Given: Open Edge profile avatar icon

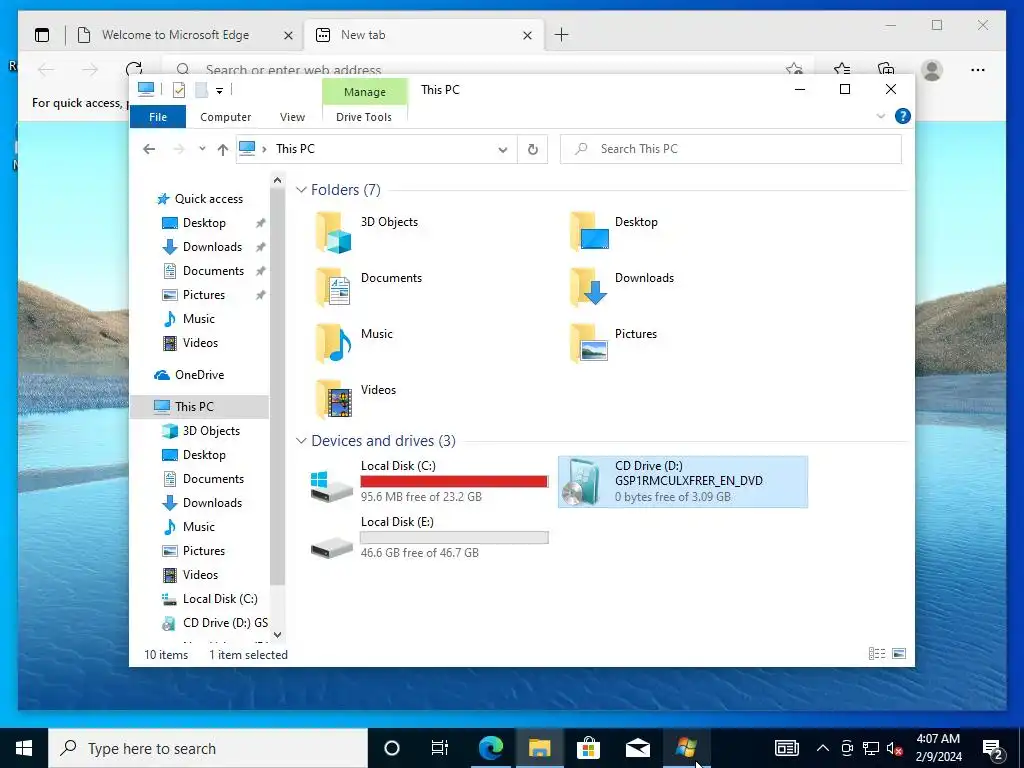Looking at the screenshot, I should (x=932, y=70).
